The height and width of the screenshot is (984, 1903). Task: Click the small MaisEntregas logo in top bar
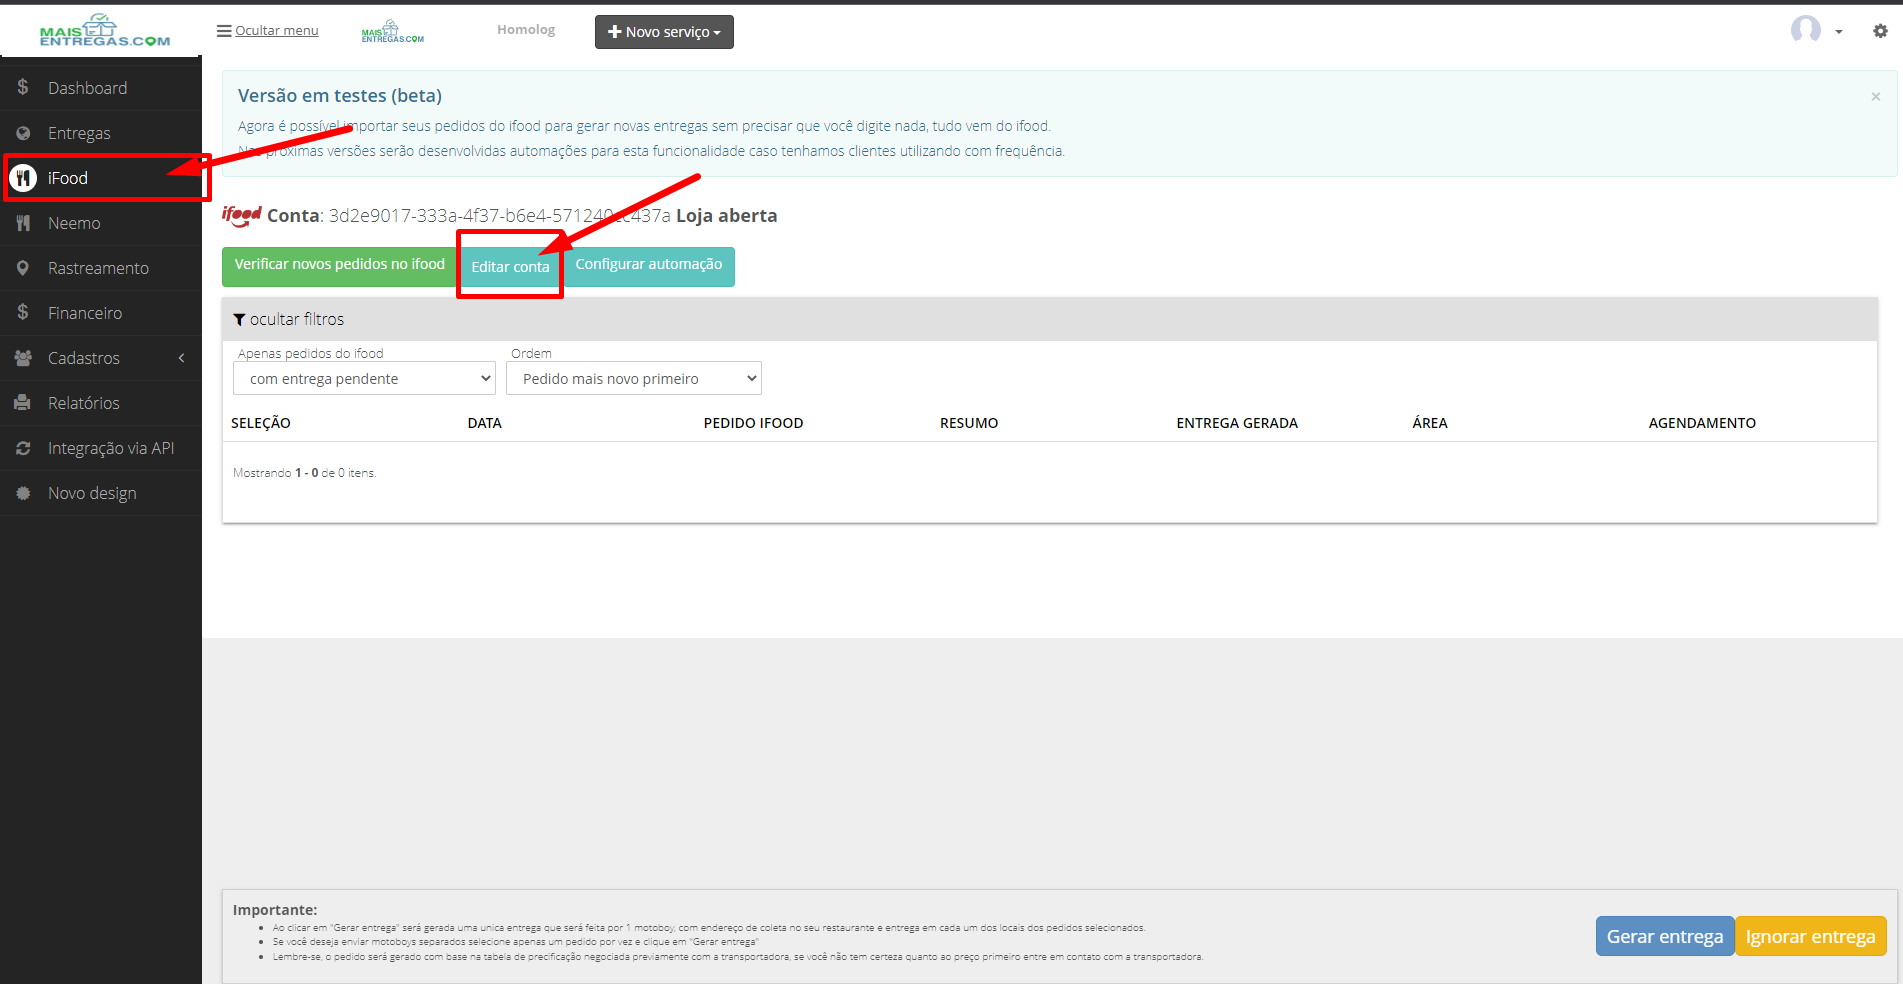point(393,32)
